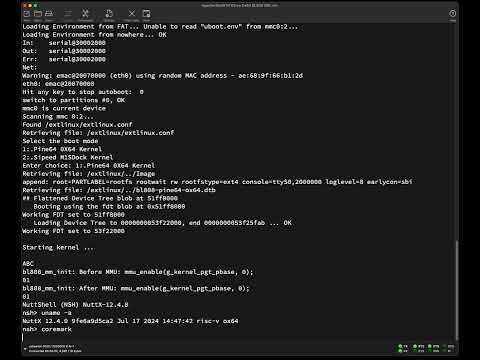Click the 'mmc0 is current device' line
480x360 pixels.
64,108
